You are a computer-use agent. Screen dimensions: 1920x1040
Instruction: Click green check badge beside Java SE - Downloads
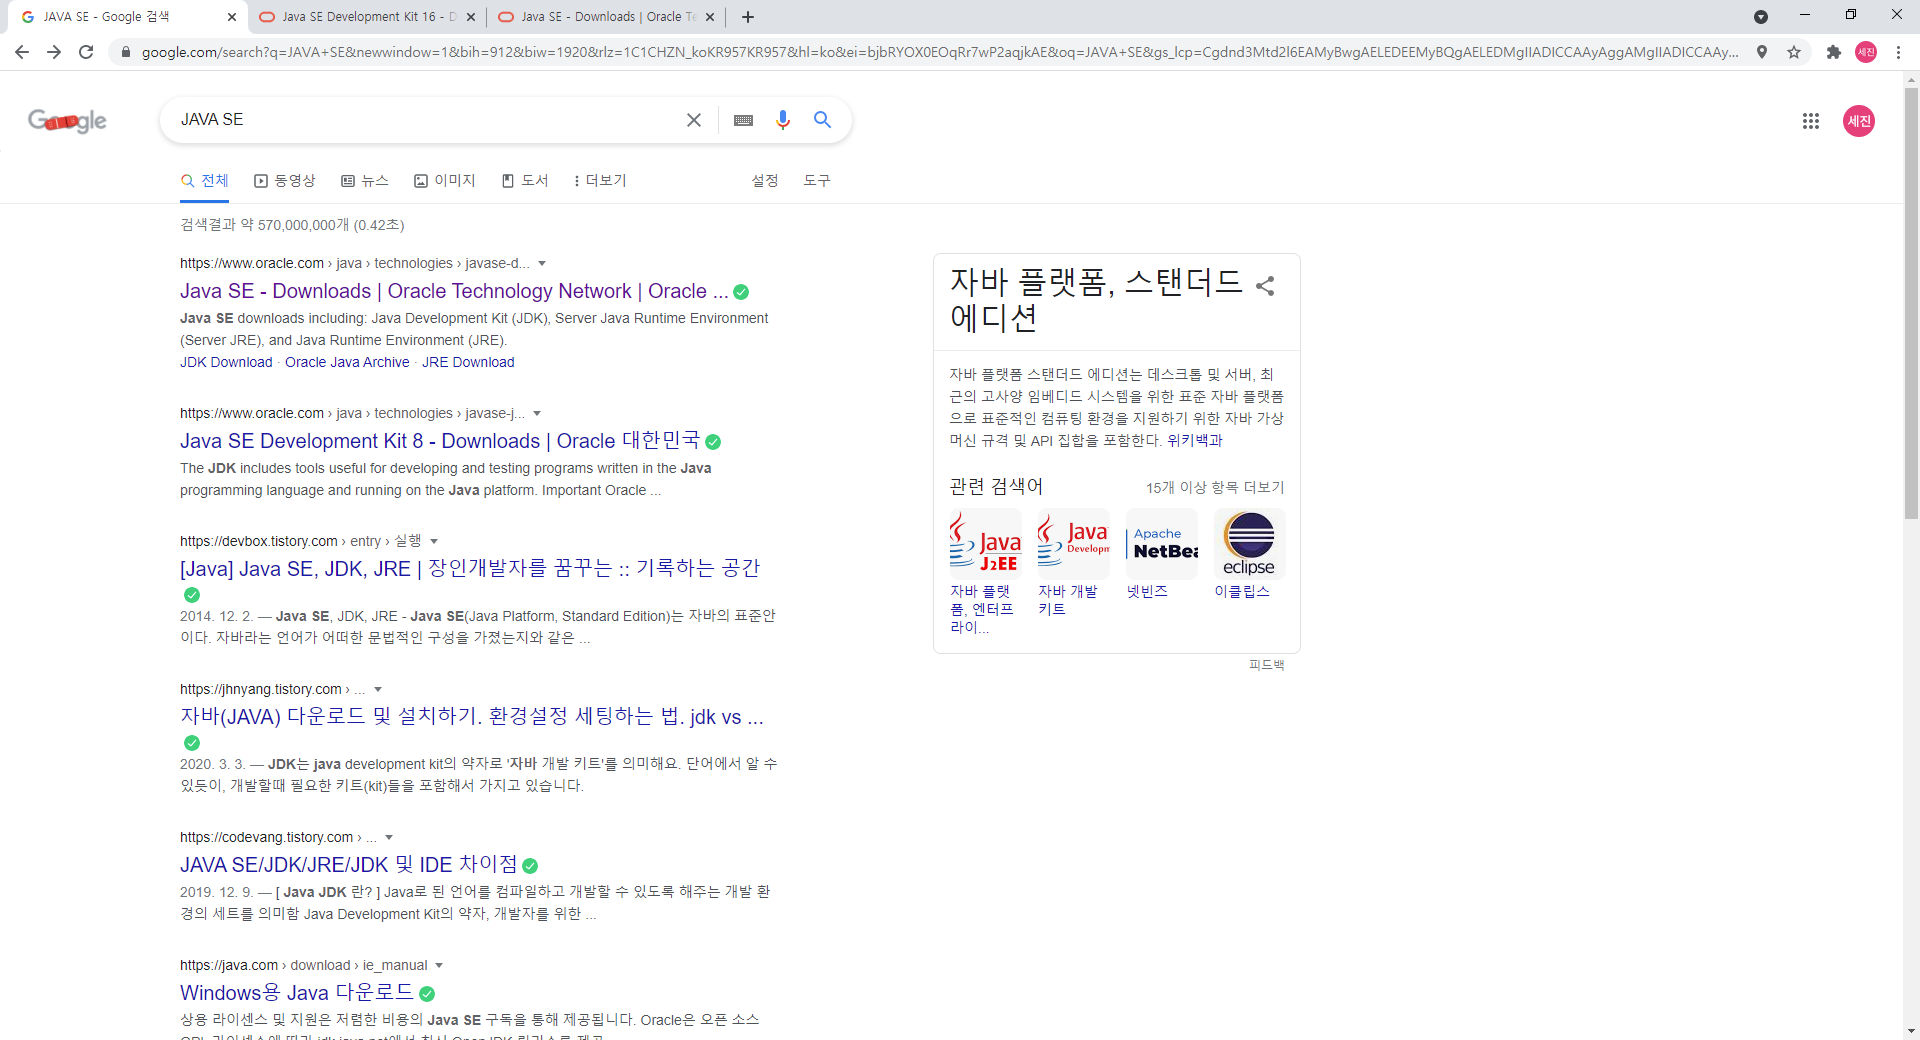(x=741, y=292)
